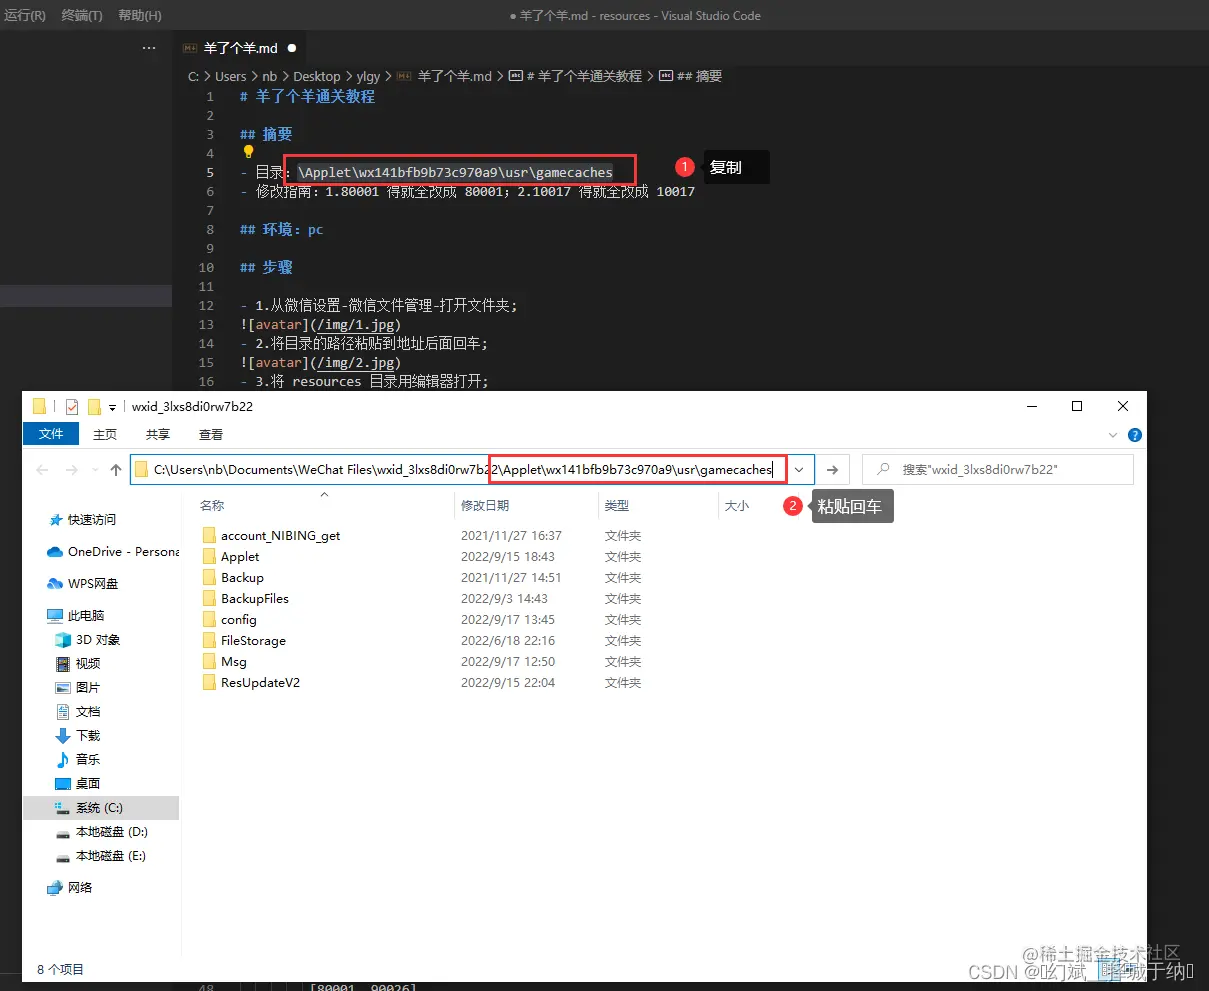Open 文档 in the navigation pane
The height and width of the screenshot is (991, 1209).
[x=87, y=712]
